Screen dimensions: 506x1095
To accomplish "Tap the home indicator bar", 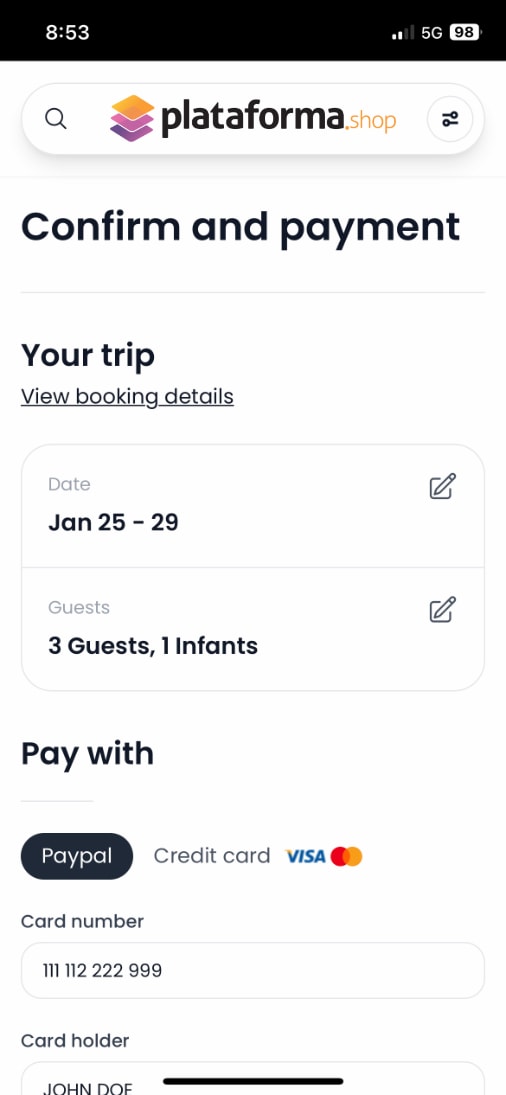I will click(x=253, y=1081).
